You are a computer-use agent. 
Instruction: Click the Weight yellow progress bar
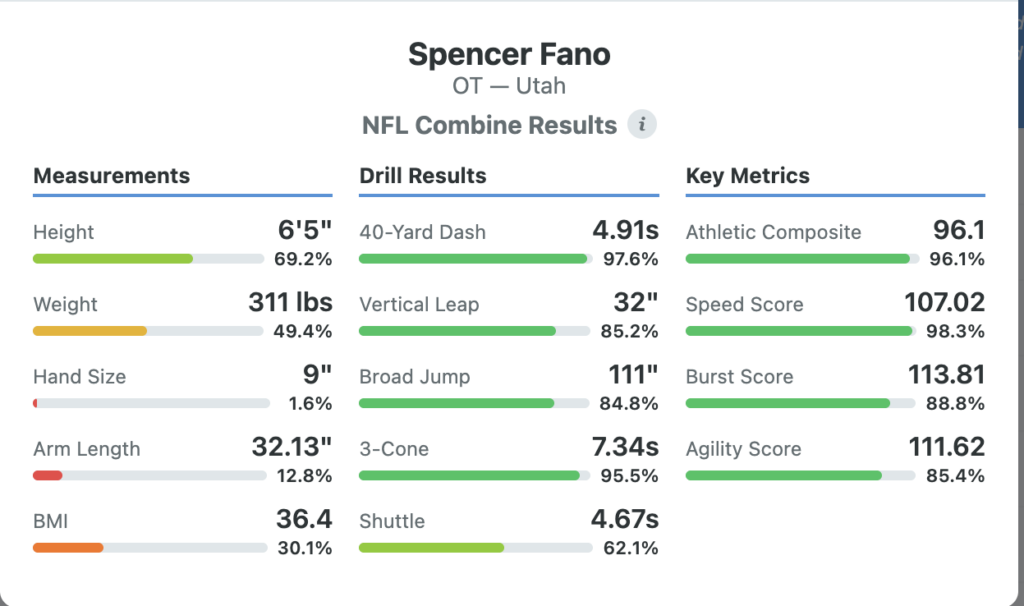pyautogui.click(x=150, y=331)
